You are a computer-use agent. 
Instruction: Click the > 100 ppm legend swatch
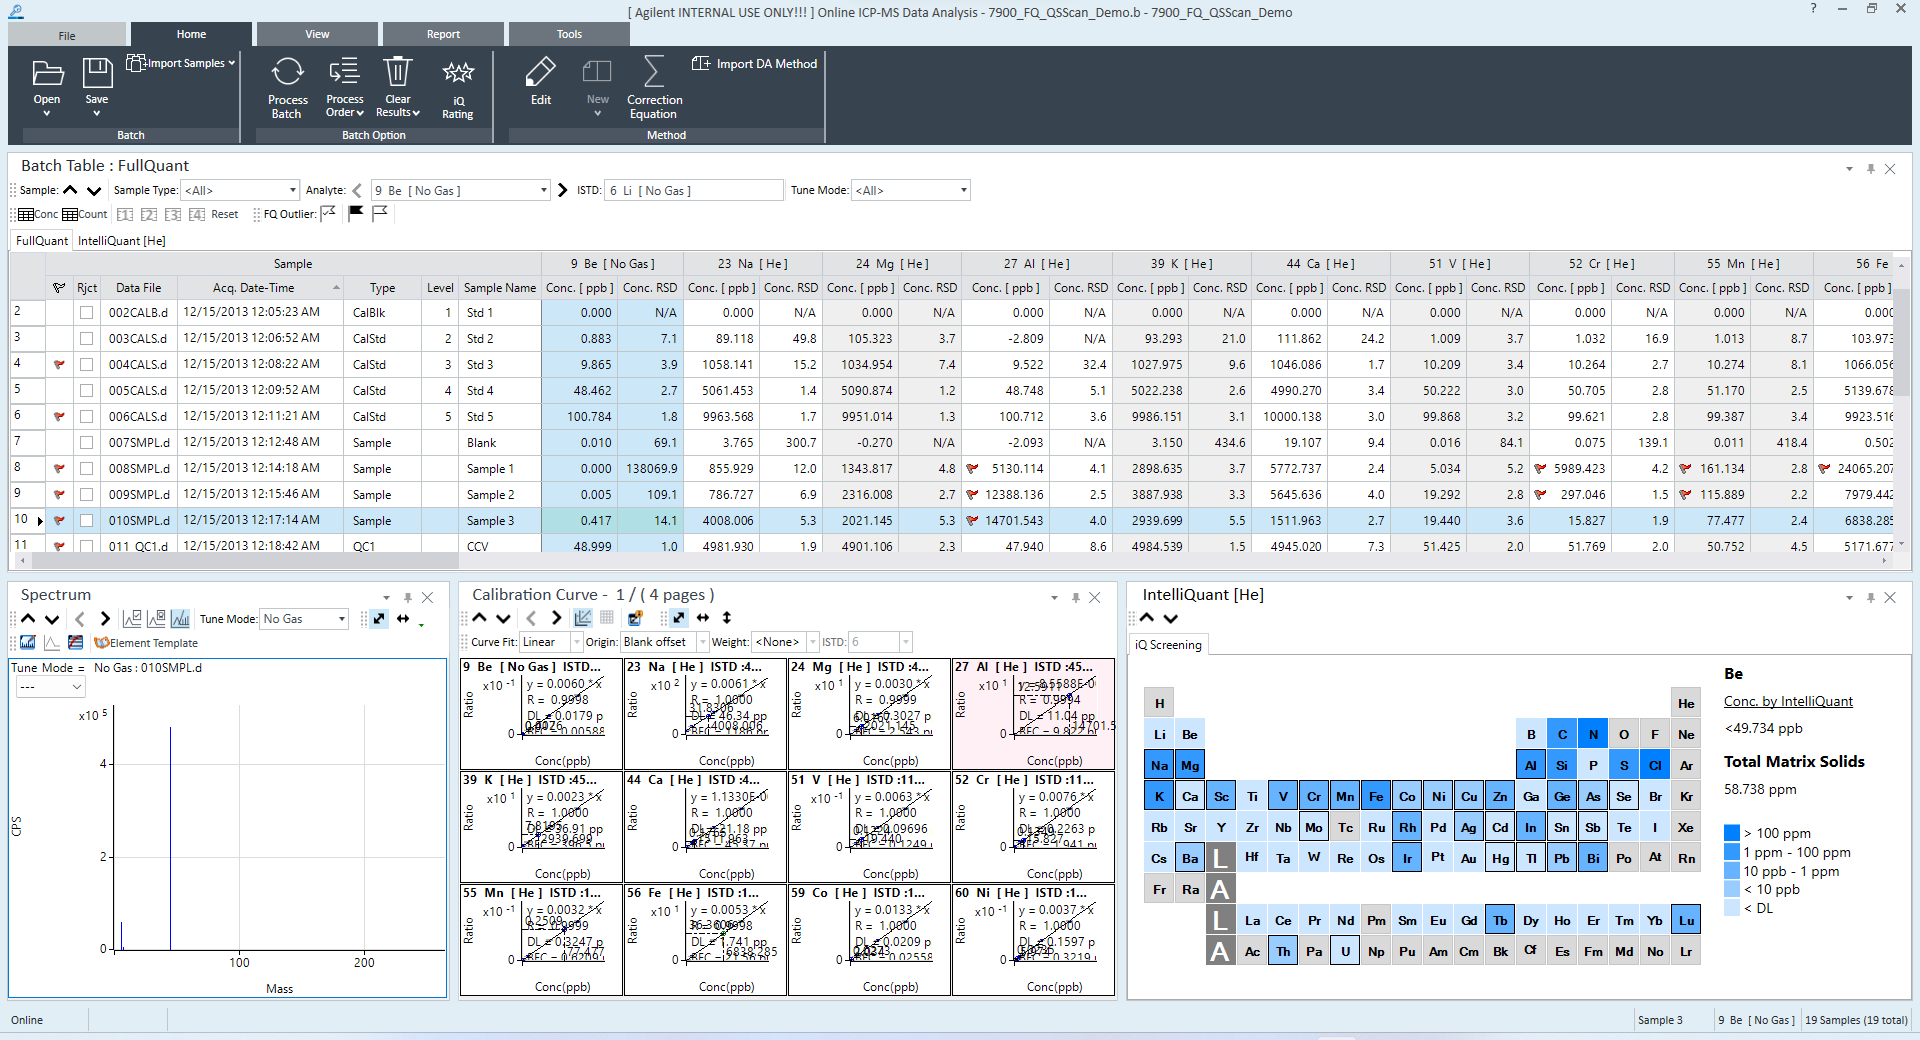(1732, 833)
